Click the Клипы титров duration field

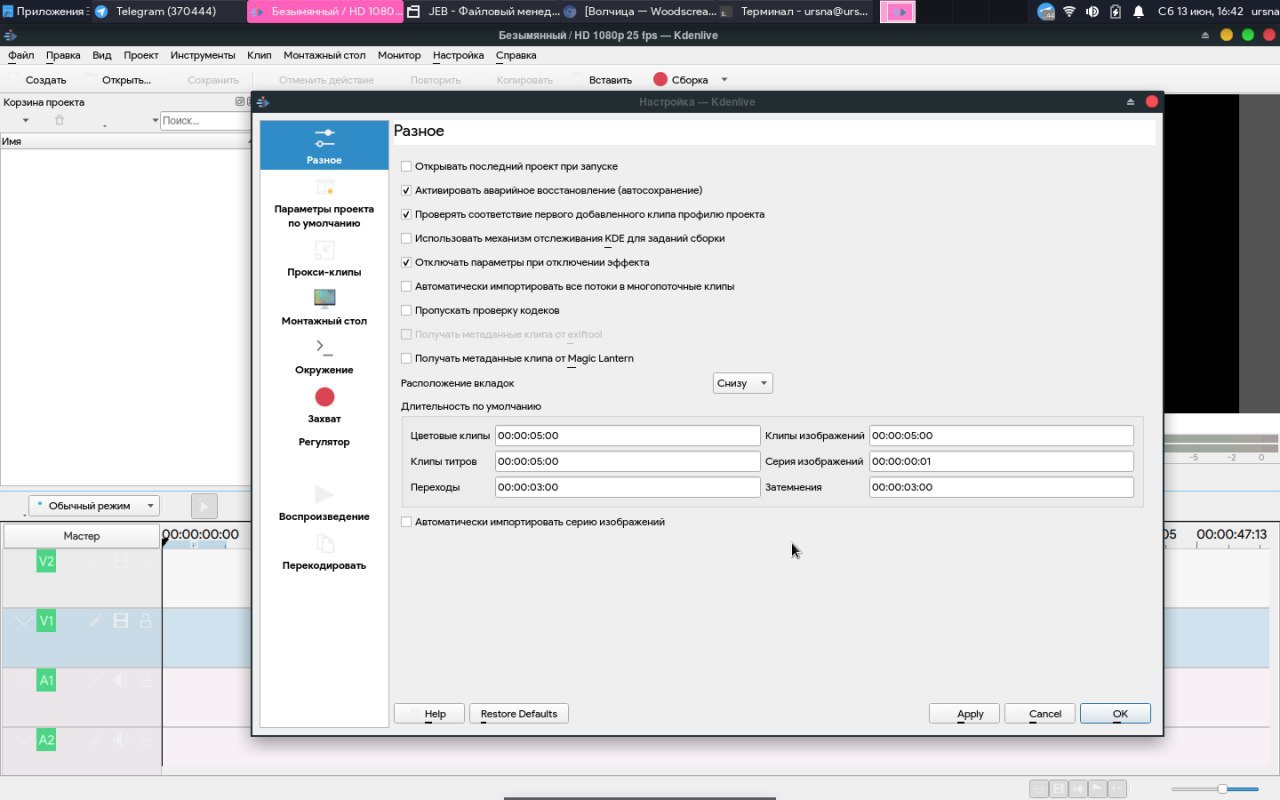point(627,462)
